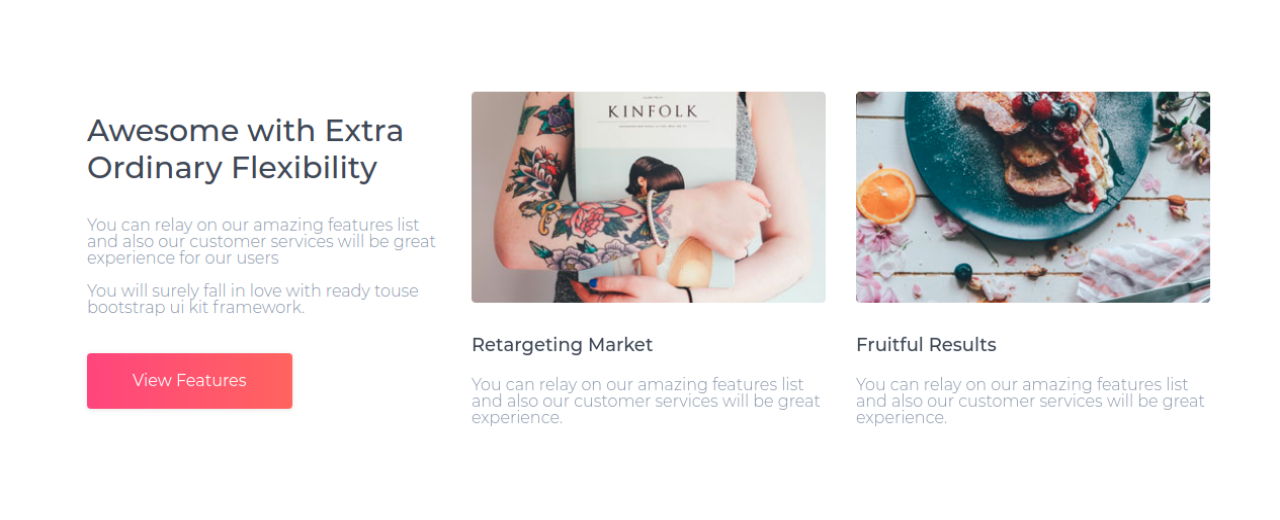The image size is (1280, 520).
Task: Select the Retargeting Market heading
Action: pyautogui.click(x=562, y=345)
